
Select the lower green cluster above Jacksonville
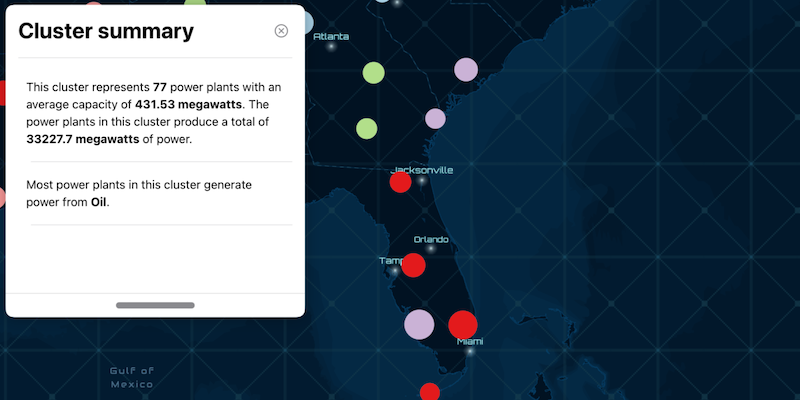[x=367, y=129]
